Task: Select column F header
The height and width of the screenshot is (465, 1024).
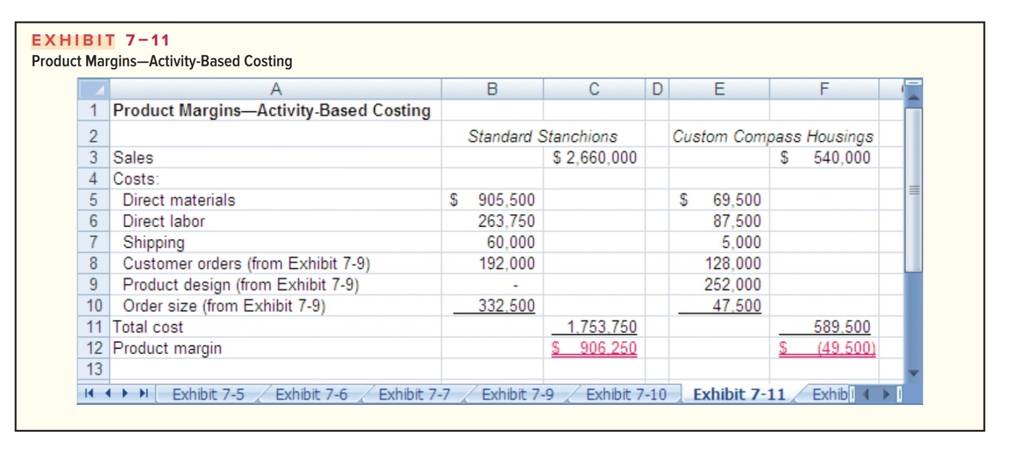Action: pyautogui.click(x=824, y=89)
